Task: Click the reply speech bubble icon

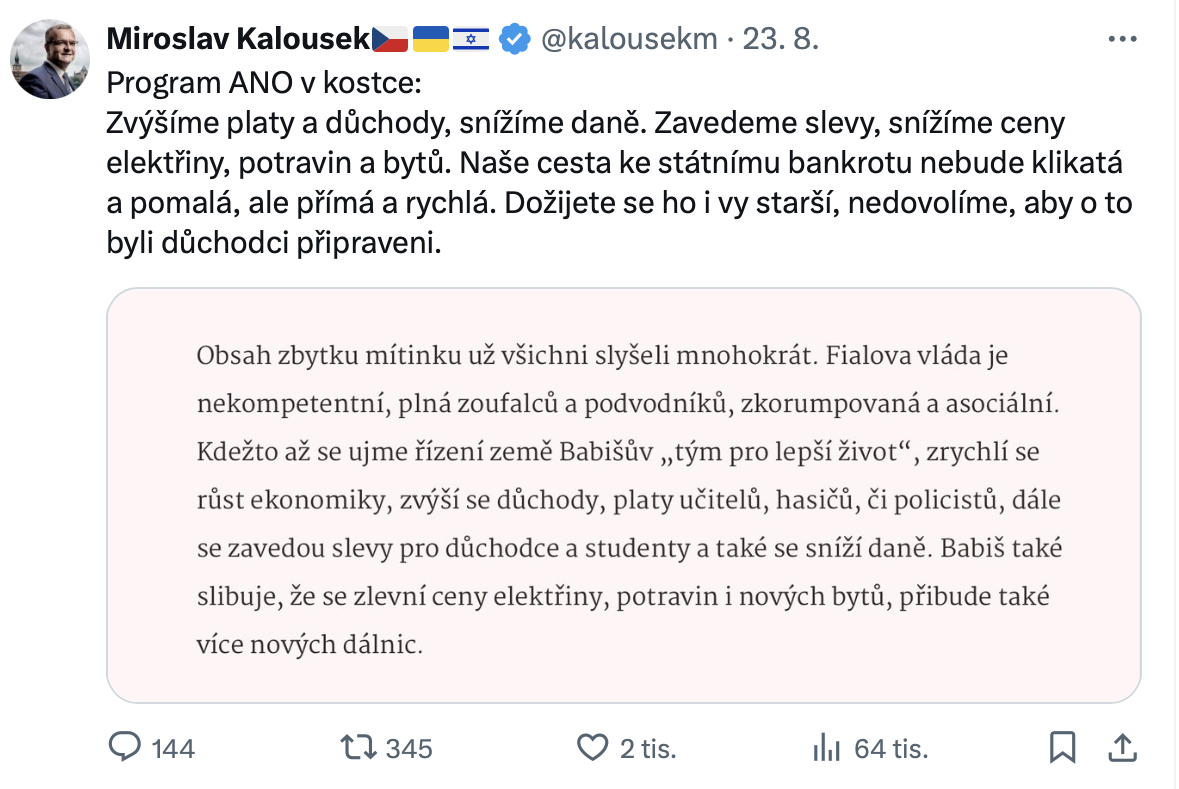Action: pos(125,748)
